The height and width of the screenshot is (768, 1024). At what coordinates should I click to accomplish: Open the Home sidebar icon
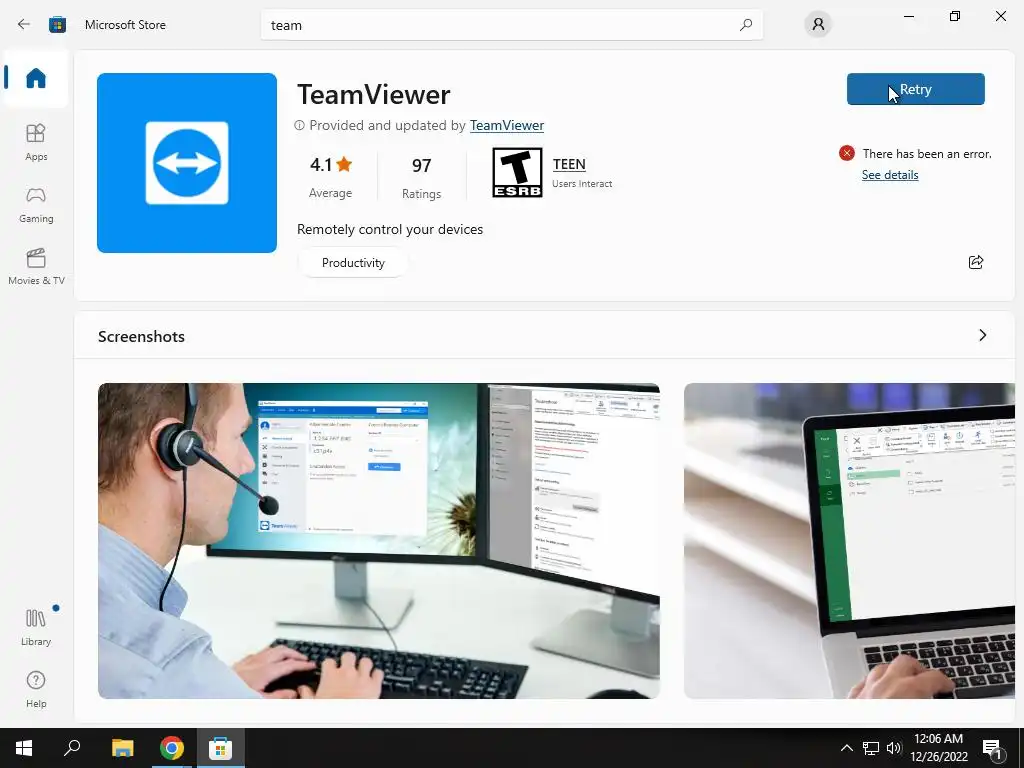(x=36, y=78)
